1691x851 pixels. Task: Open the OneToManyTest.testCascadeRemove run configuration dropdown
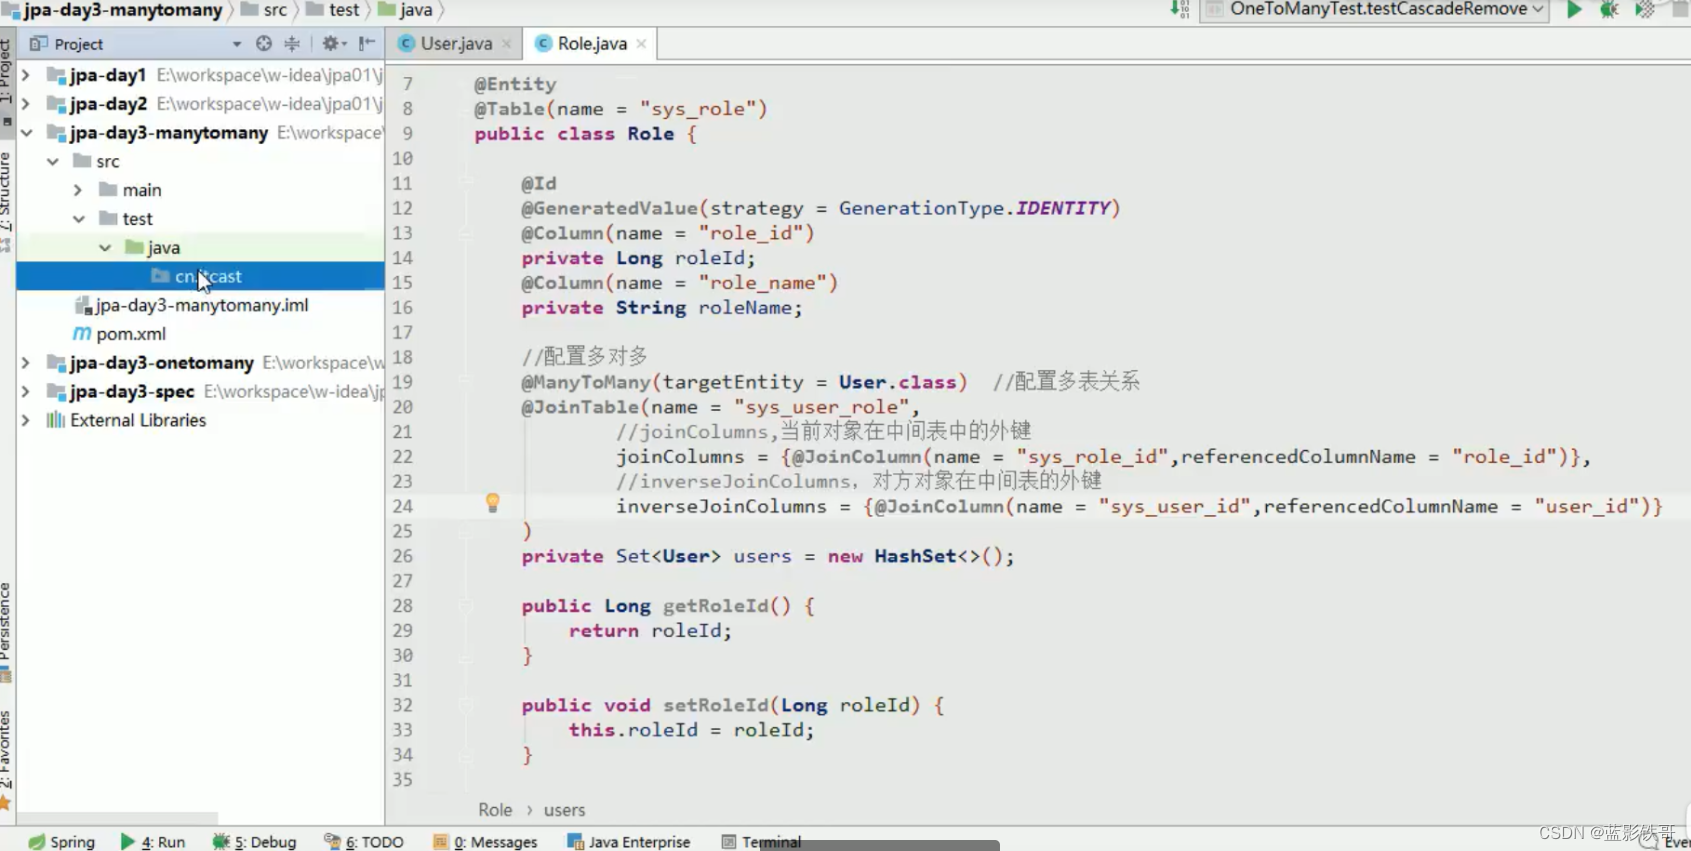(x=1375, y=10)
